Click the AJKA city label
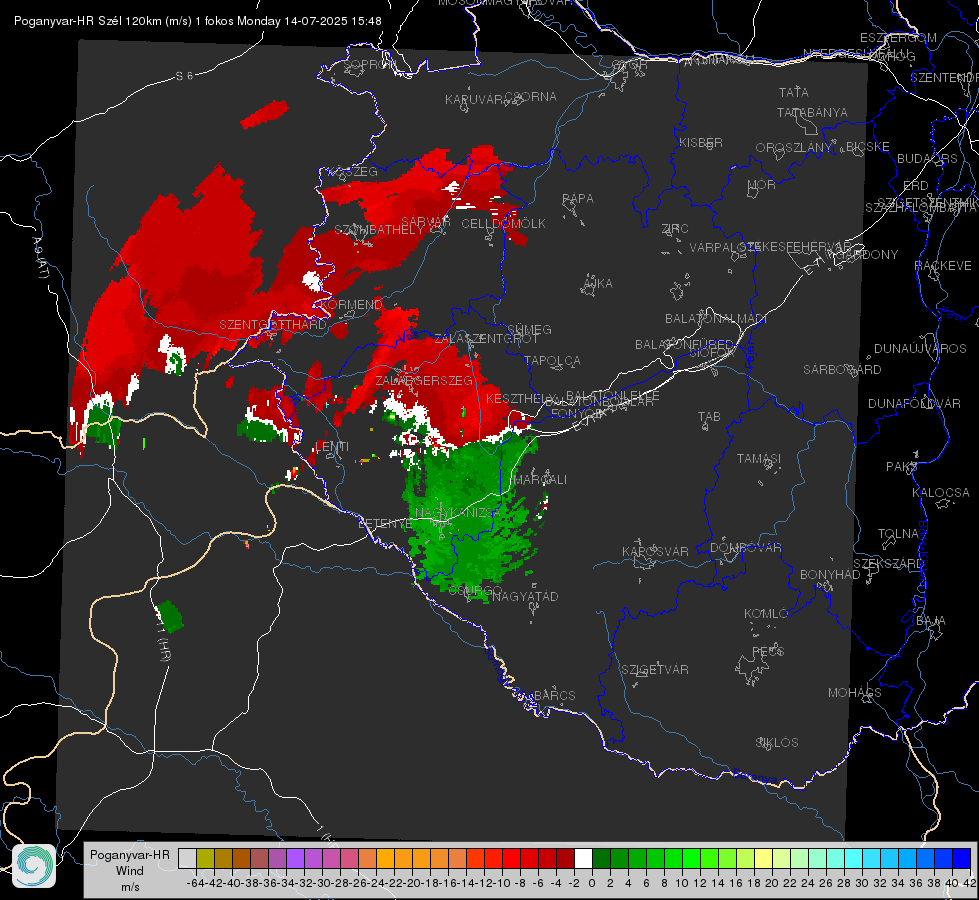The width and height of the screenshot is (979, 900). (598, 284)
